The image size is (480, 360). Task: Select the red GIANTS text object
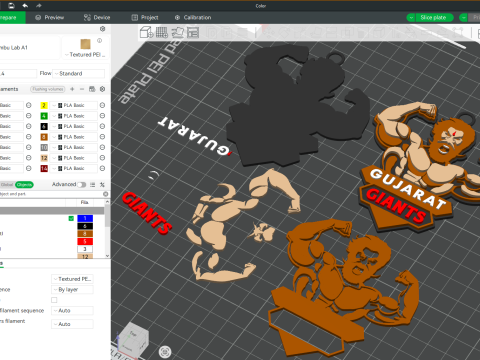click(x=147, y=213)
